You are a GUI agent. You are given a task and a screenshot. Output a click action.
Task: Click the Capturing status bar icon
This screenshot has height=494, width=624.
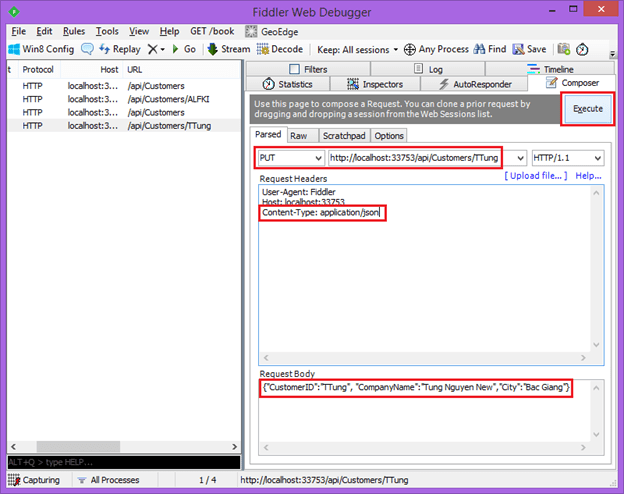coord(14,480)
